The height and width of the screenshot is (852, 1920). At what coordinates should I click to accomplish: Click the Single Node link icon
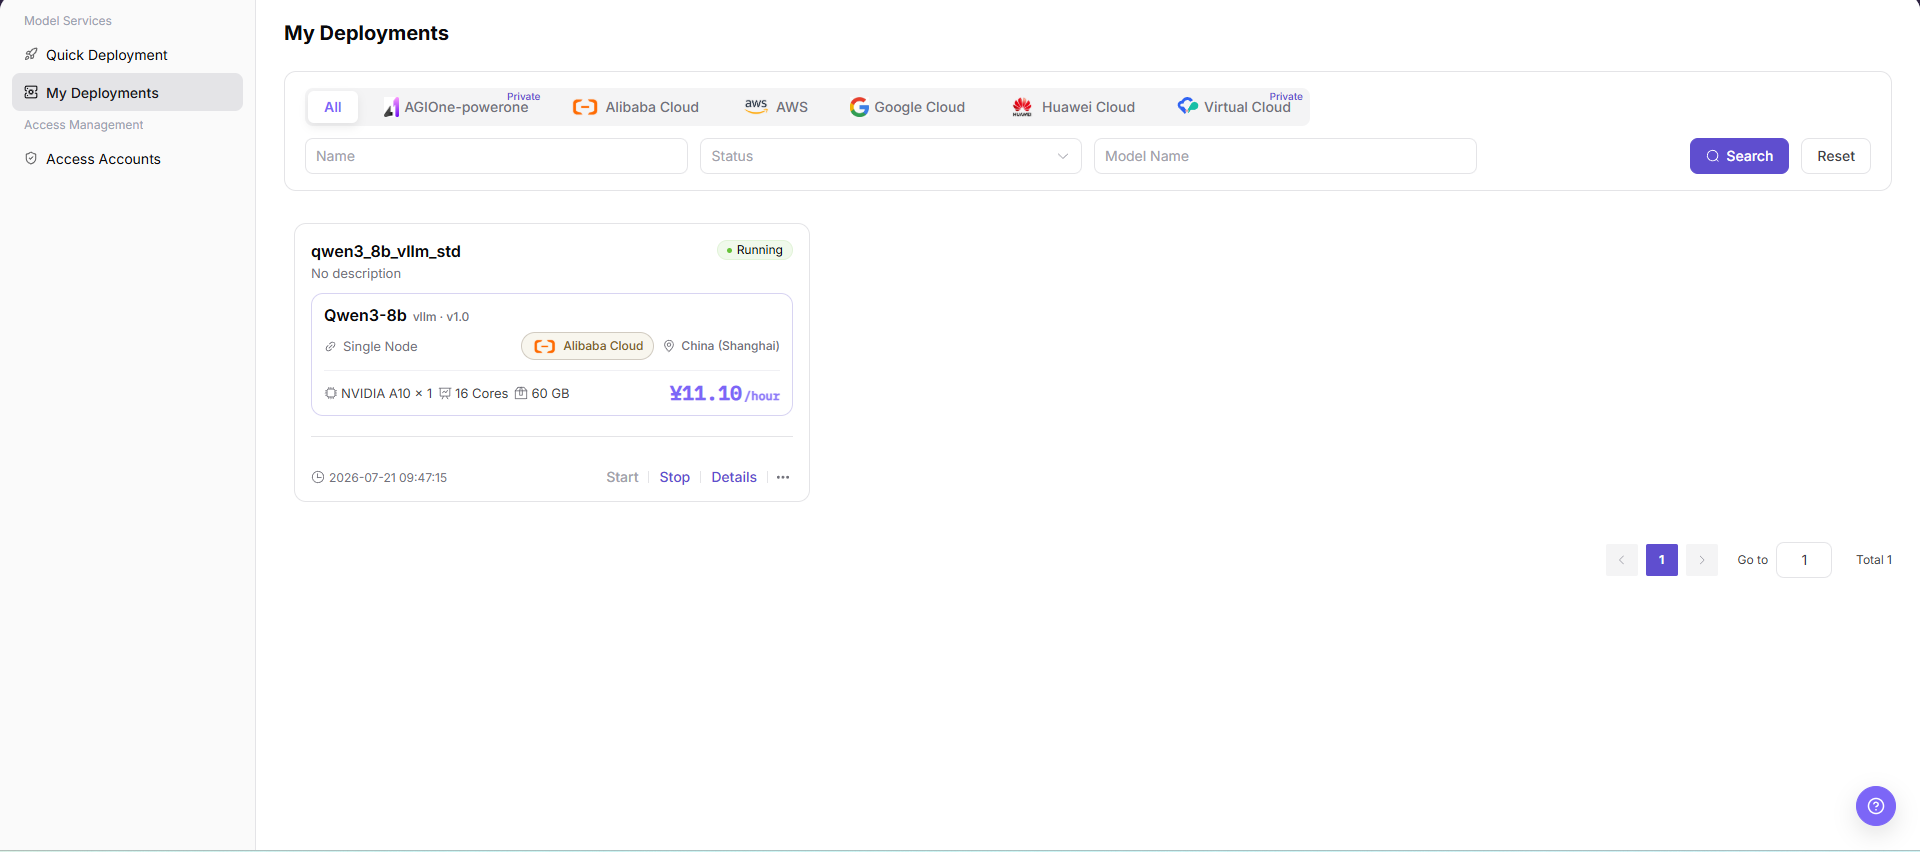[330, 347]
